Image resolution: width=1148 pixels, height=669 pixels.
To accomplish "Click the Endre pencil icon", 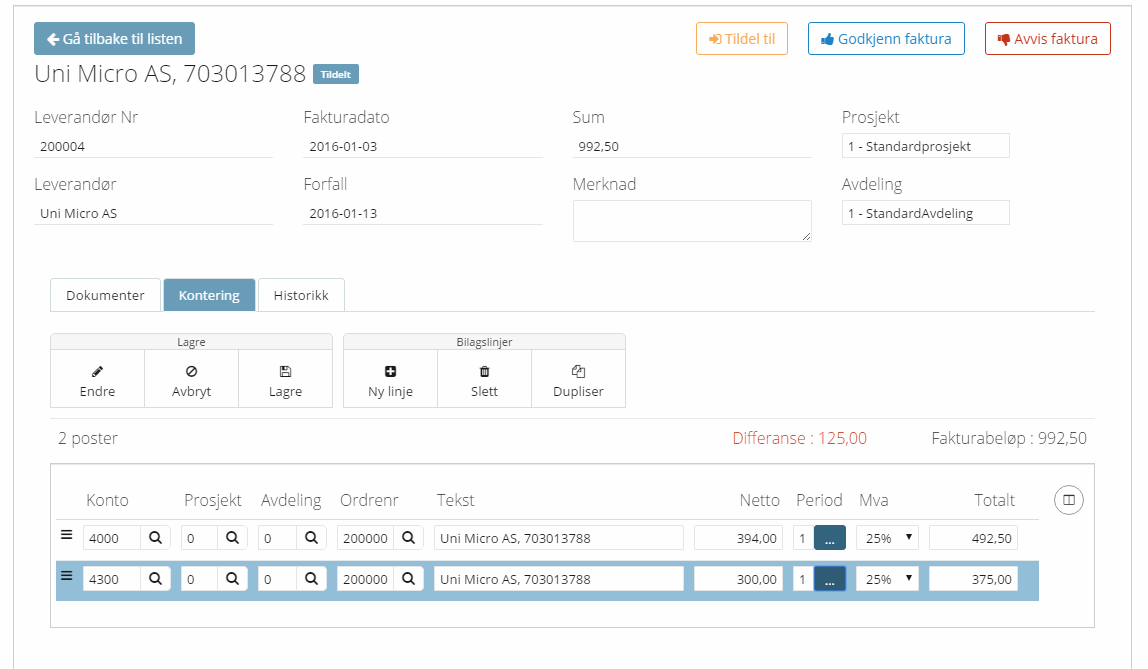I will click(x=97, y=371).
